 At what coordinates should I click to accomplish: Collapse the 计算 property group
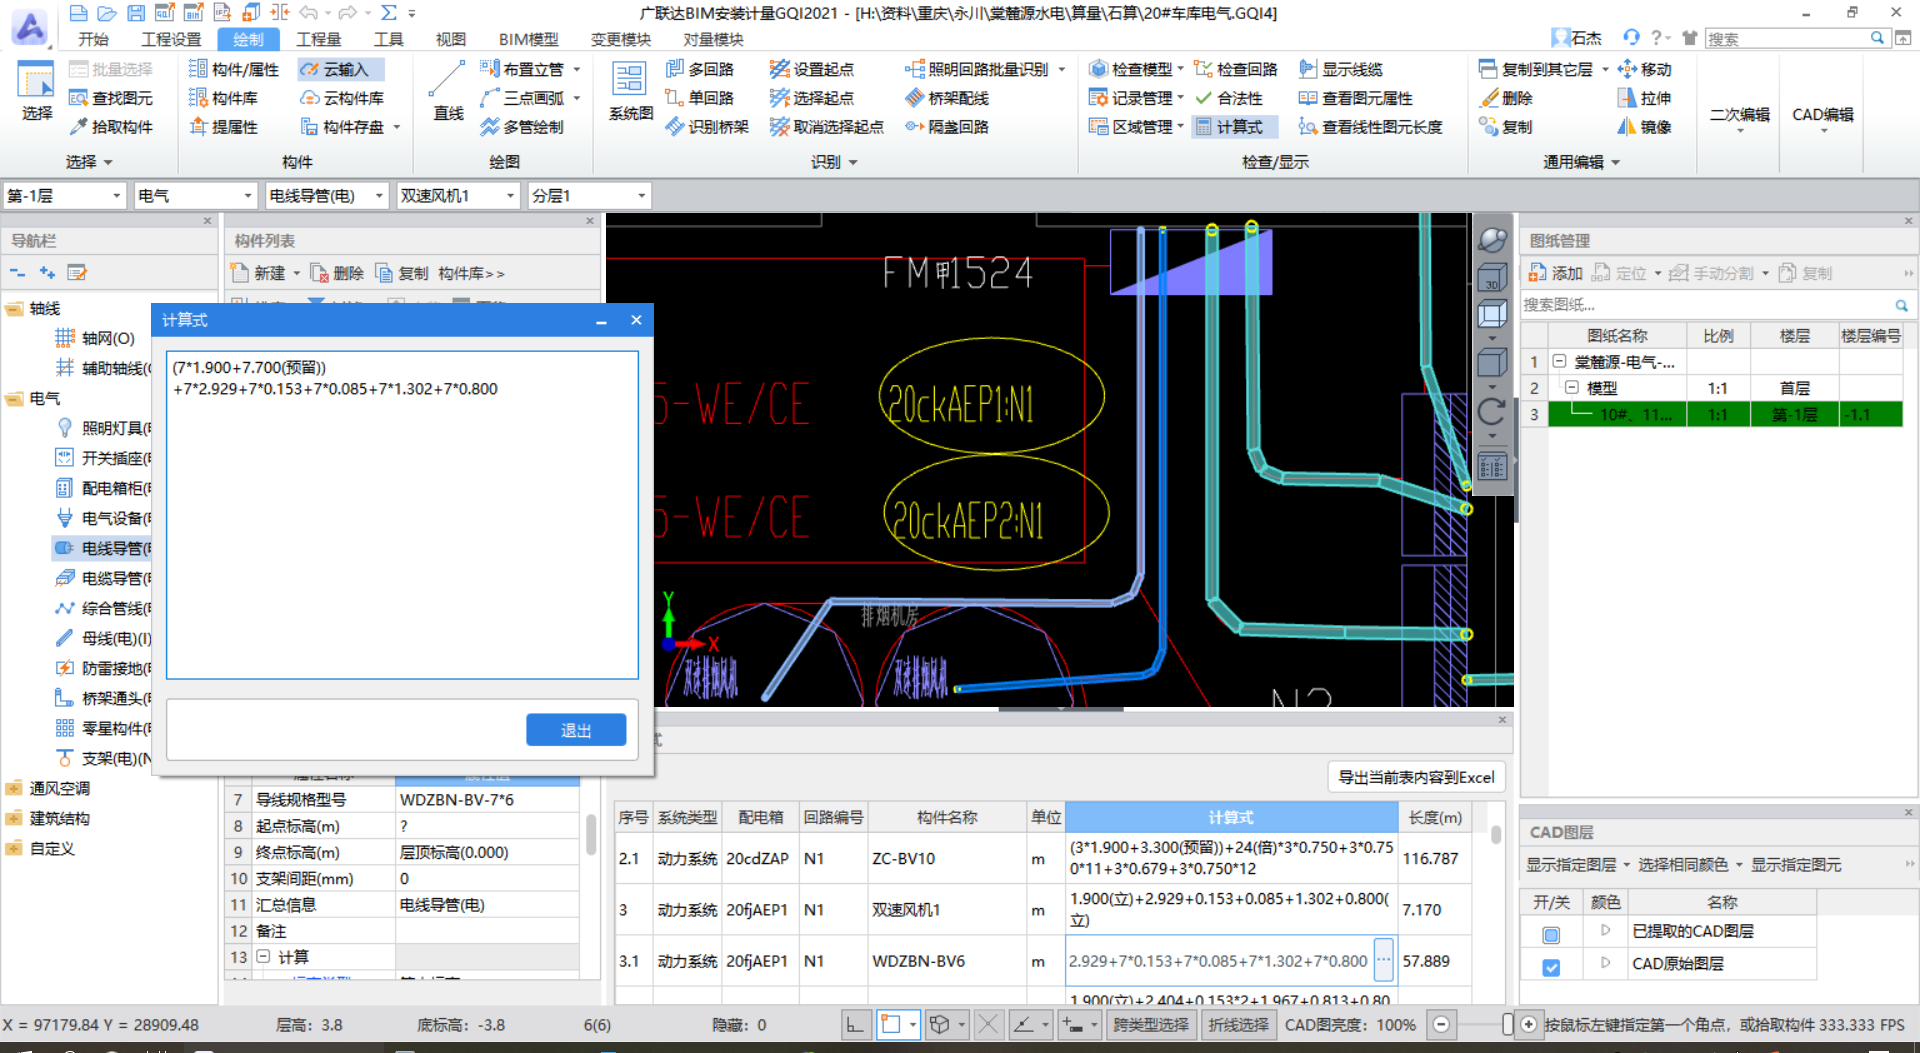[263, 956]
